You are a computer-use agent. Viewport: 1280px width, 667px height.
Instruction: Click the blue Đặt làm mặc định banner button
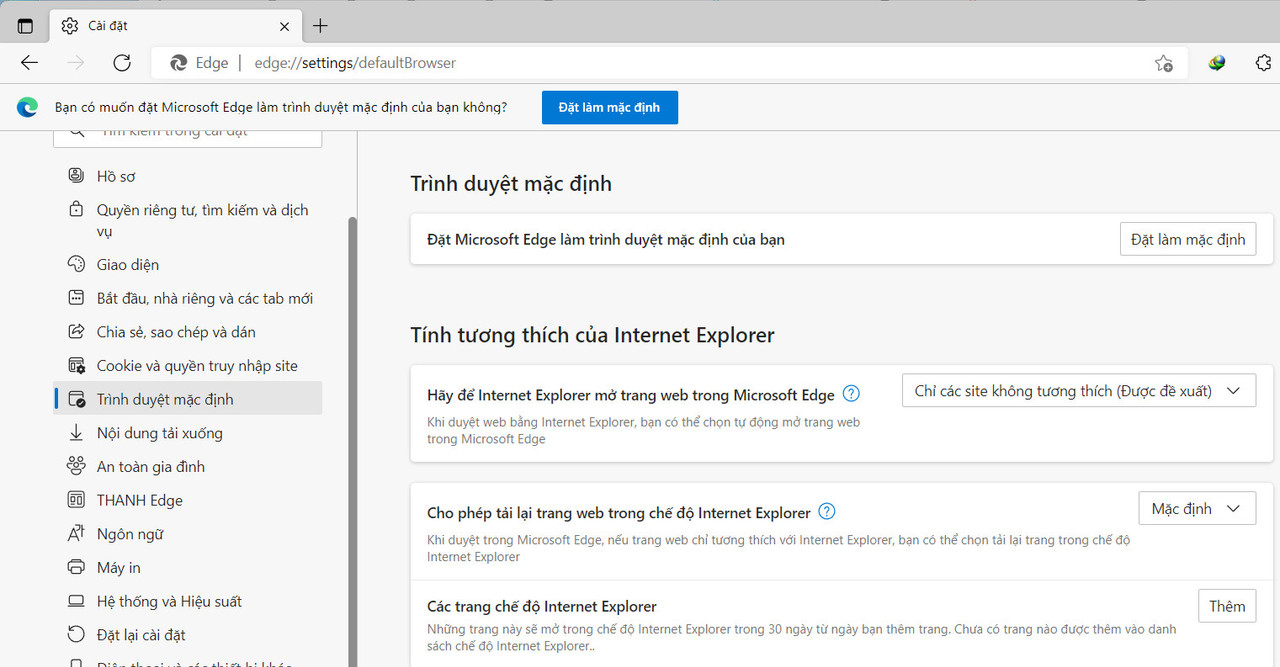click(609, 107)
